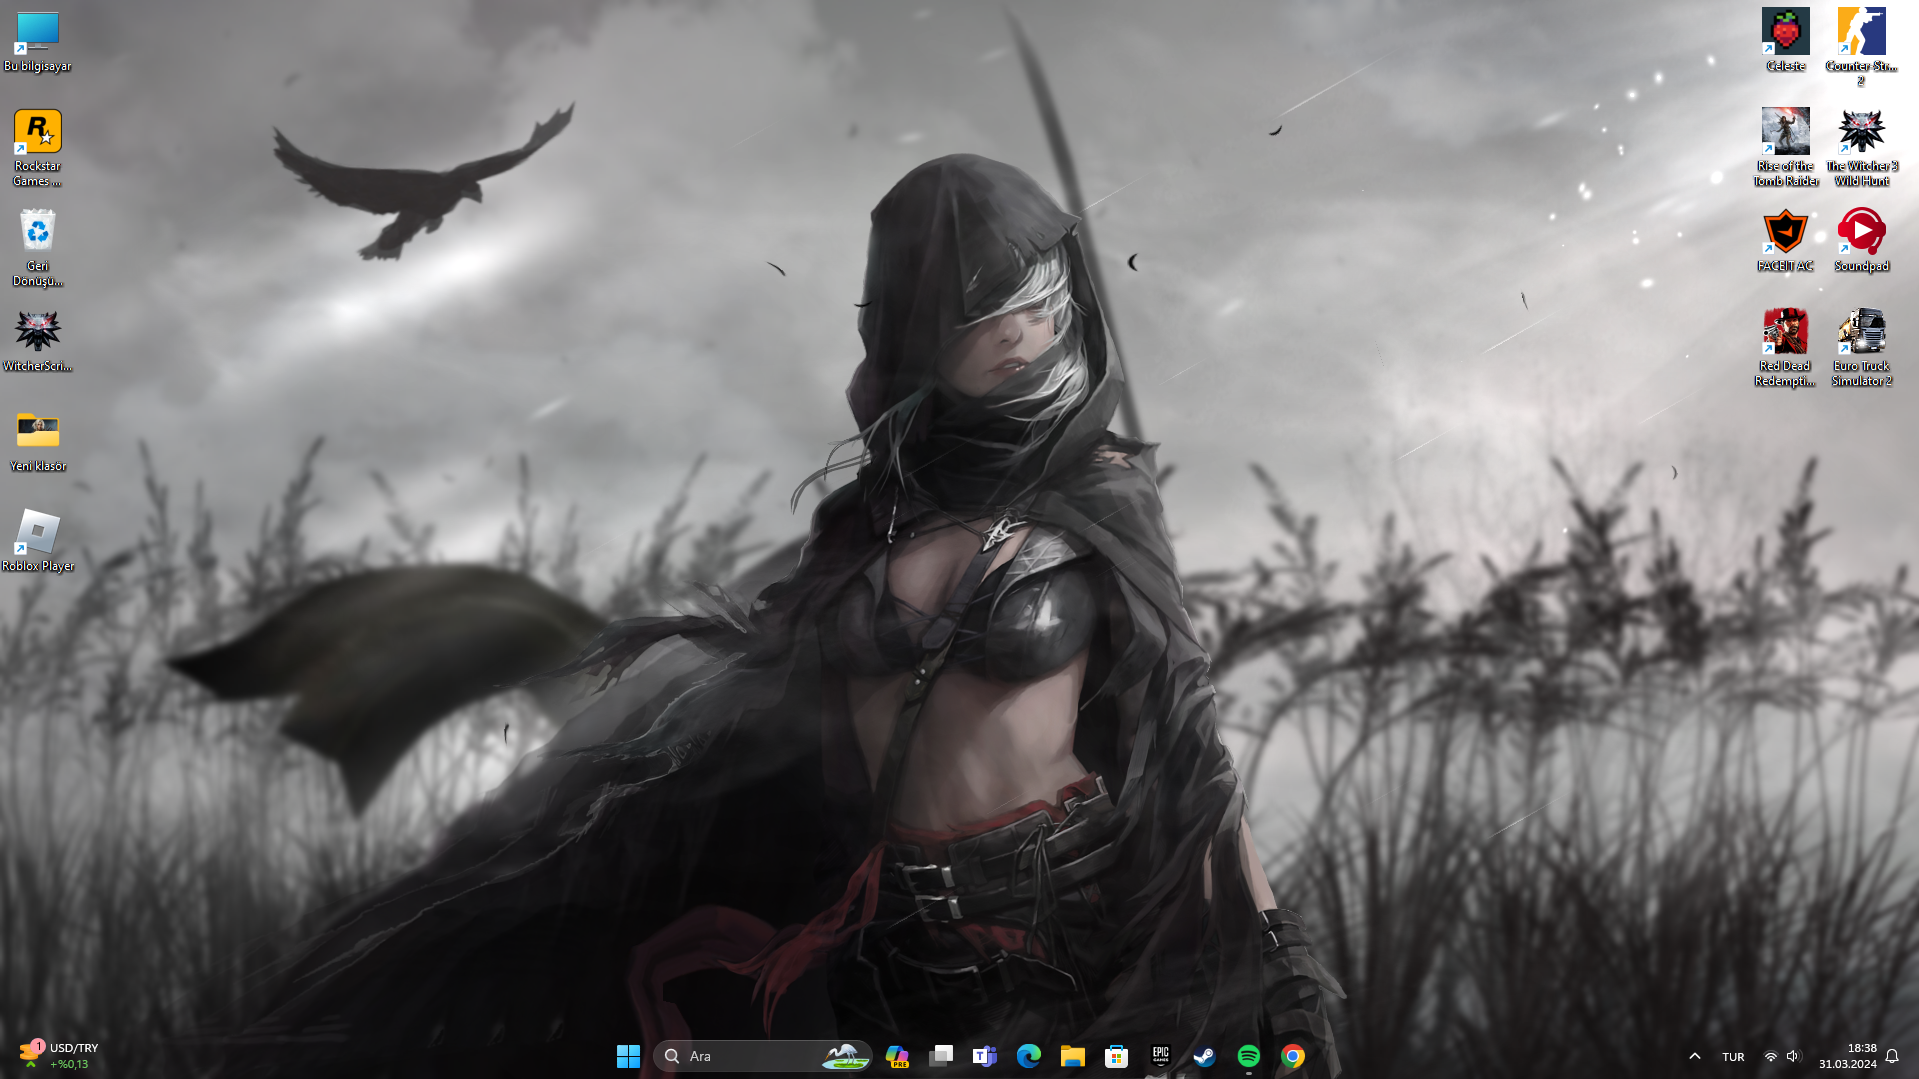Select the Roblox Player shortcut

point(38,541)
